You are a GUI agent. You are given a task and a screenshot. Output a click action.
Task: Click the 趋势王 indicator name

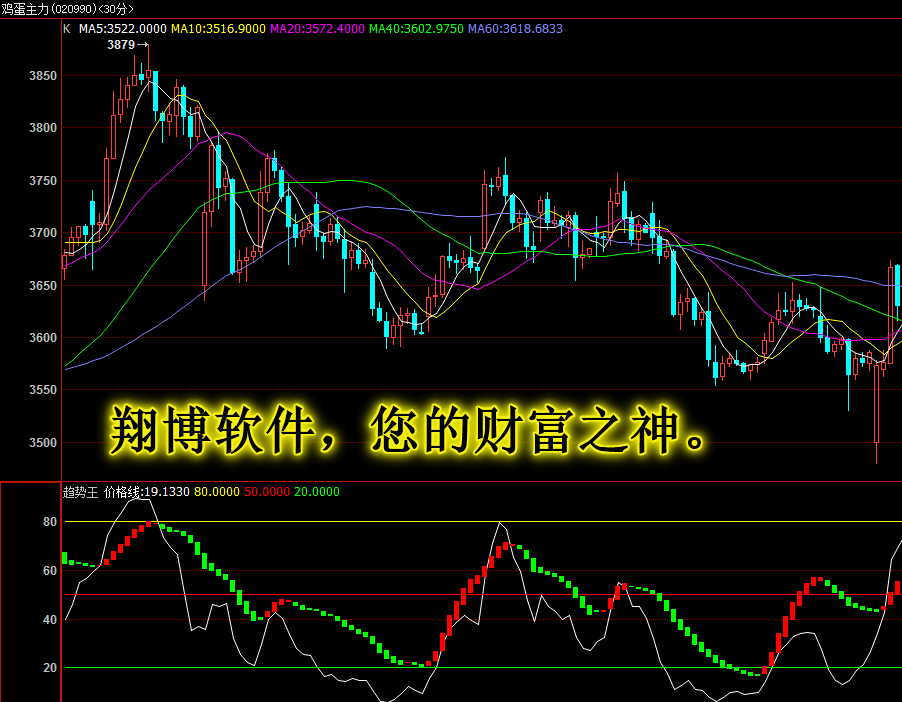click(81, 492)
